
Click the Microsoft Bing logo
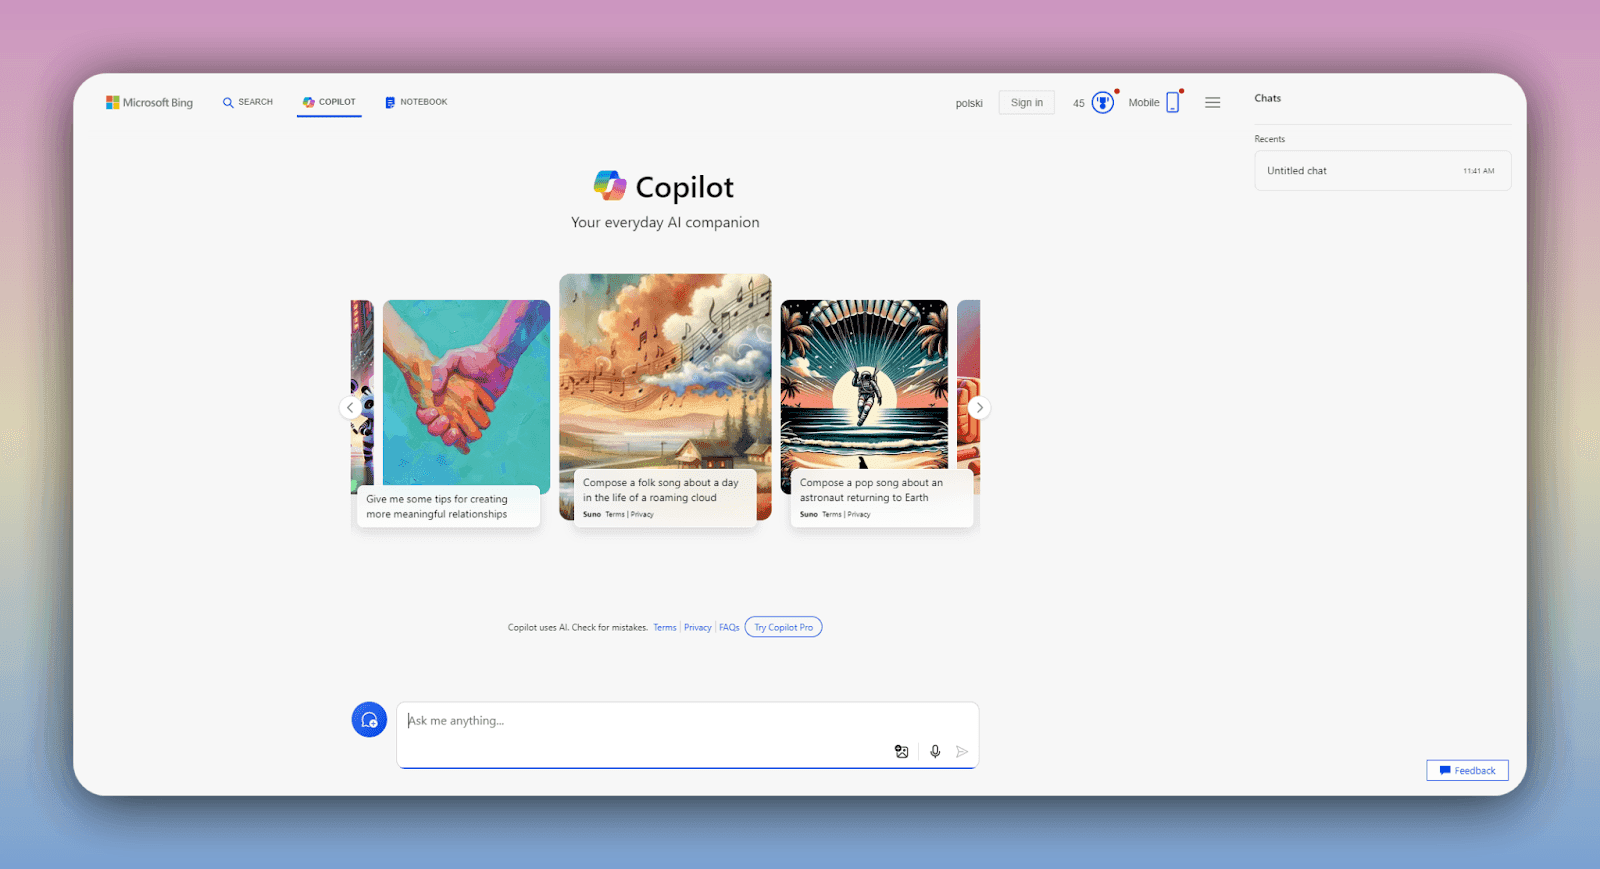tap(149, 102)
